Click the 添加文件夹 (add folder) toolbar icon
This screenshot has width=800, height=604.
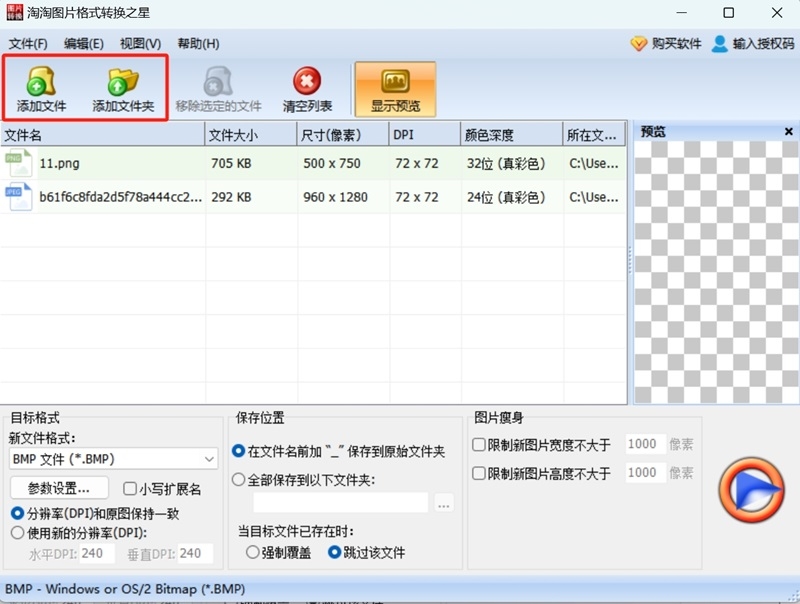coord(123,81)
